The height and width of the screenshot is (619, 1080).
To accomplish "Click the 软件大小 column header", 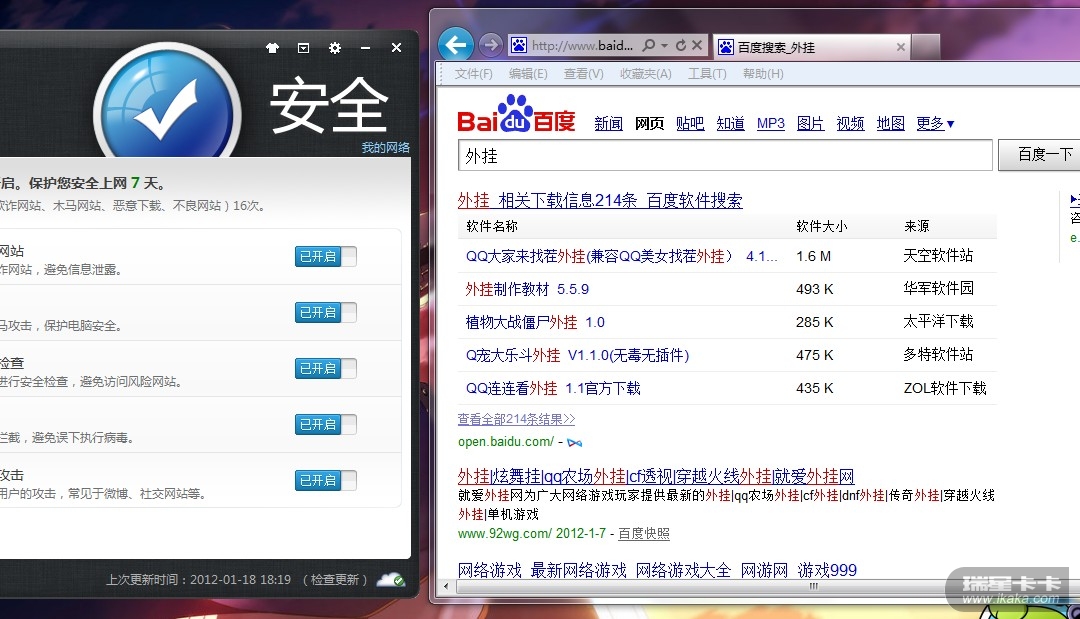I will (821, 227).
